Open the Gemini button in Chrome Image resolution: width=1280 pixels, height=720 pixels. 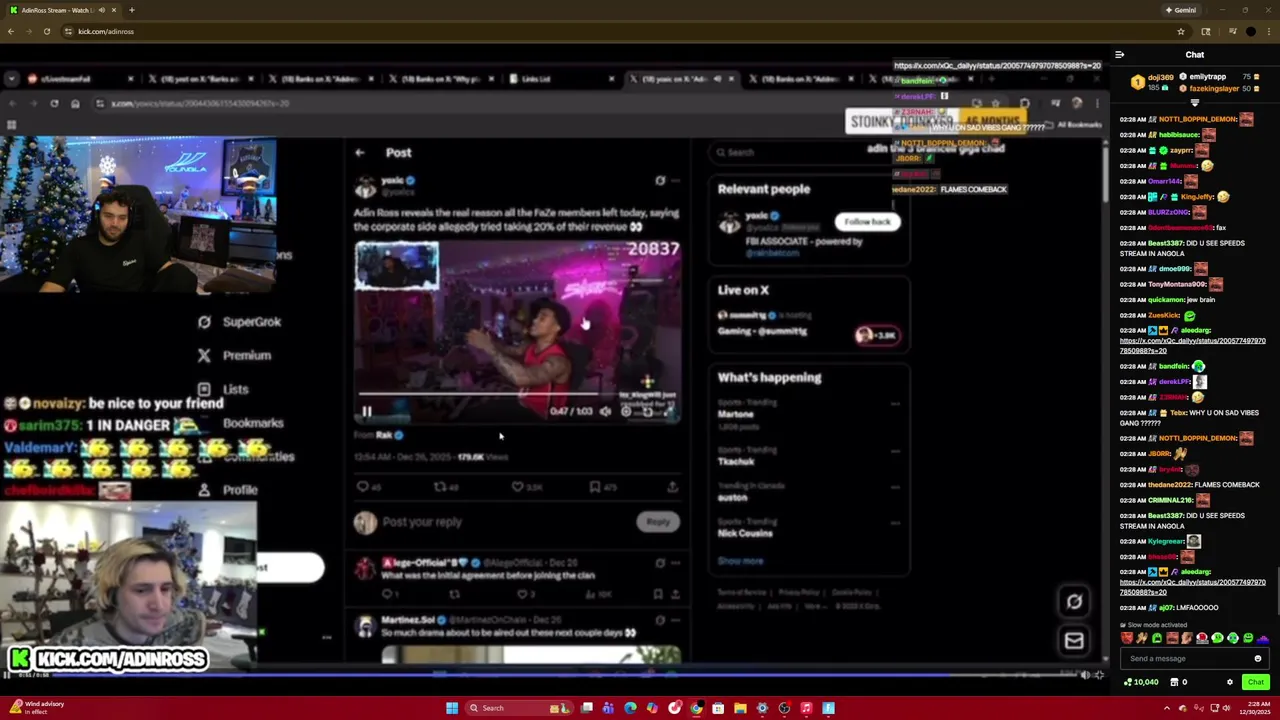click(1180, 10)
